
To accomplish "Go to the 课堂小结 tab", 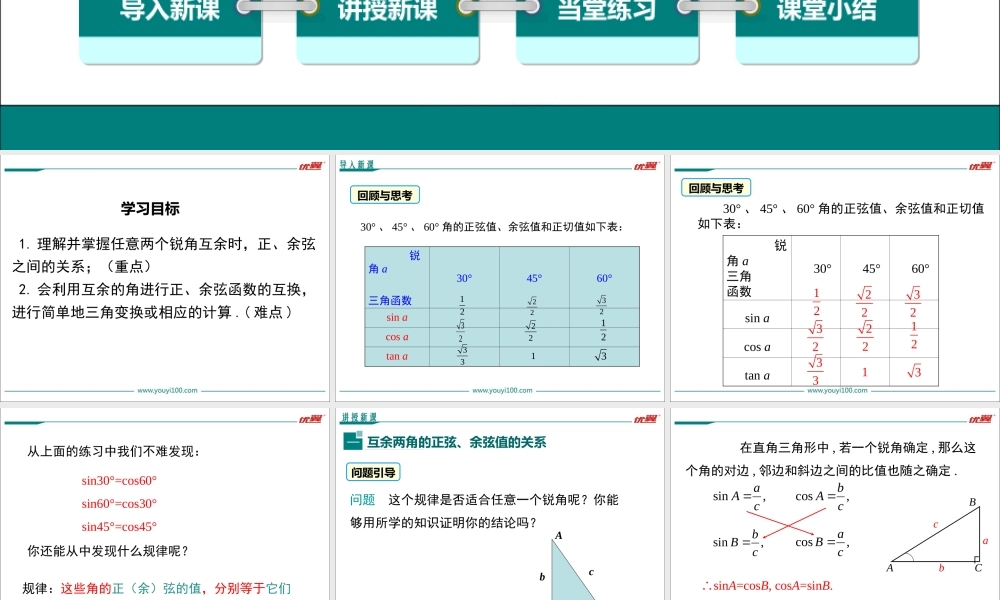I will 826,12.
